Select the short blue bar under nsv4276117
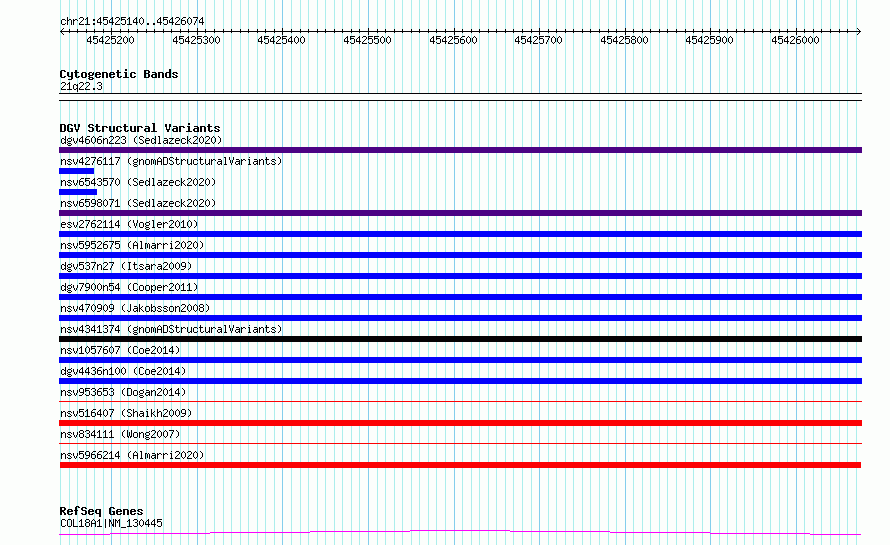 77,171
